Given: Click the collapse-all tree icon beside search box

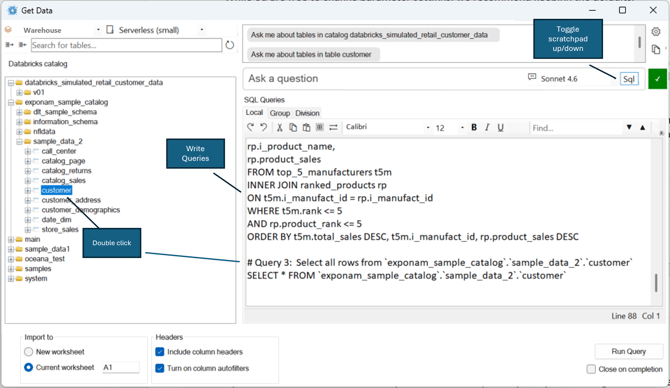Looking at the screenshot, I should coord(23,45).
